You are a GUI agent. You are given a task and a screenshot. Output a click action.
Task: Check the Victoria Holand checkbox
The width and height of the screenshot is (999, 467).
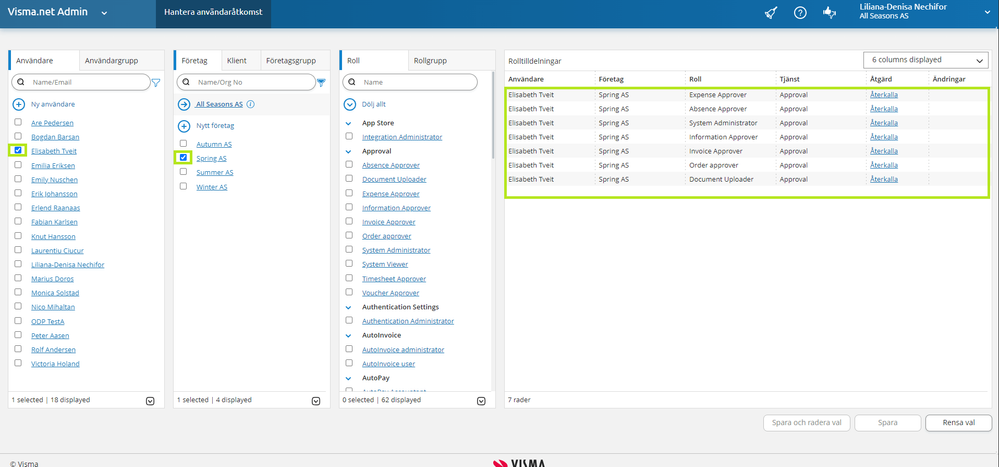click(18, 363)
